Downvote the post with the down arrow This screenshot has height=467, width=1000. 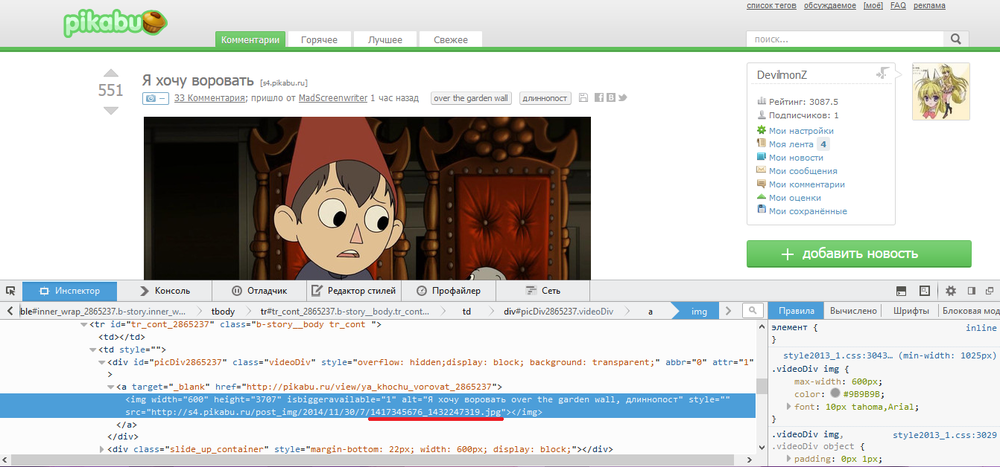tap(111, 109)
